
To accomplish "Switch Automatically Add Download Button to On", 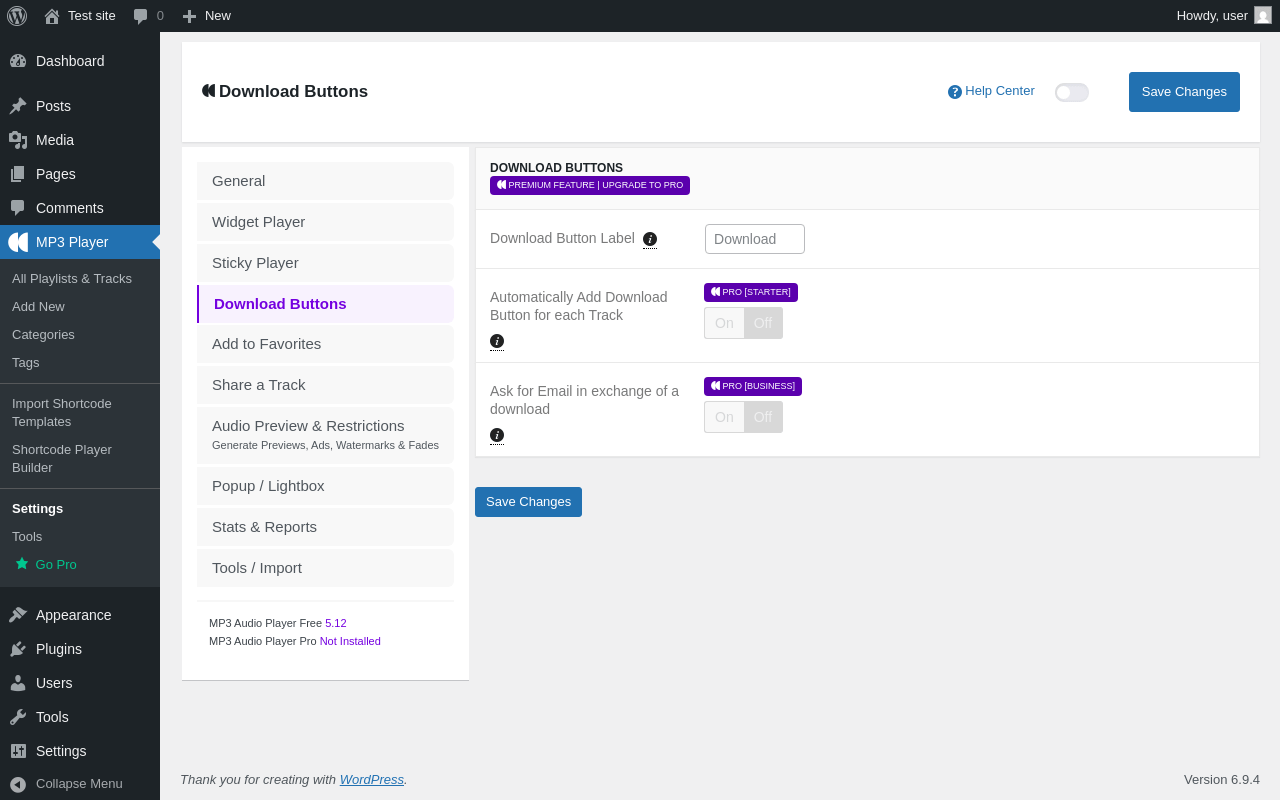I will pos(724,323).
